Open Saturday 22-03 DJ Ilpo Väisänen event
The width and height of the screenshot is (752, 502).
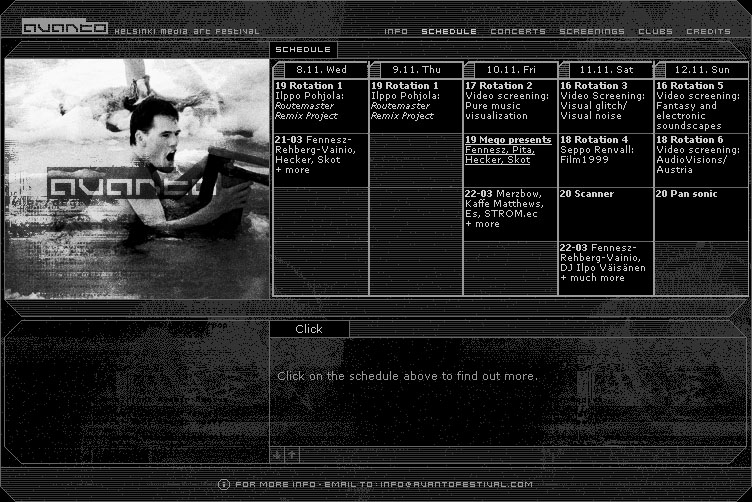pyautogui.click(x=606, y=268)
